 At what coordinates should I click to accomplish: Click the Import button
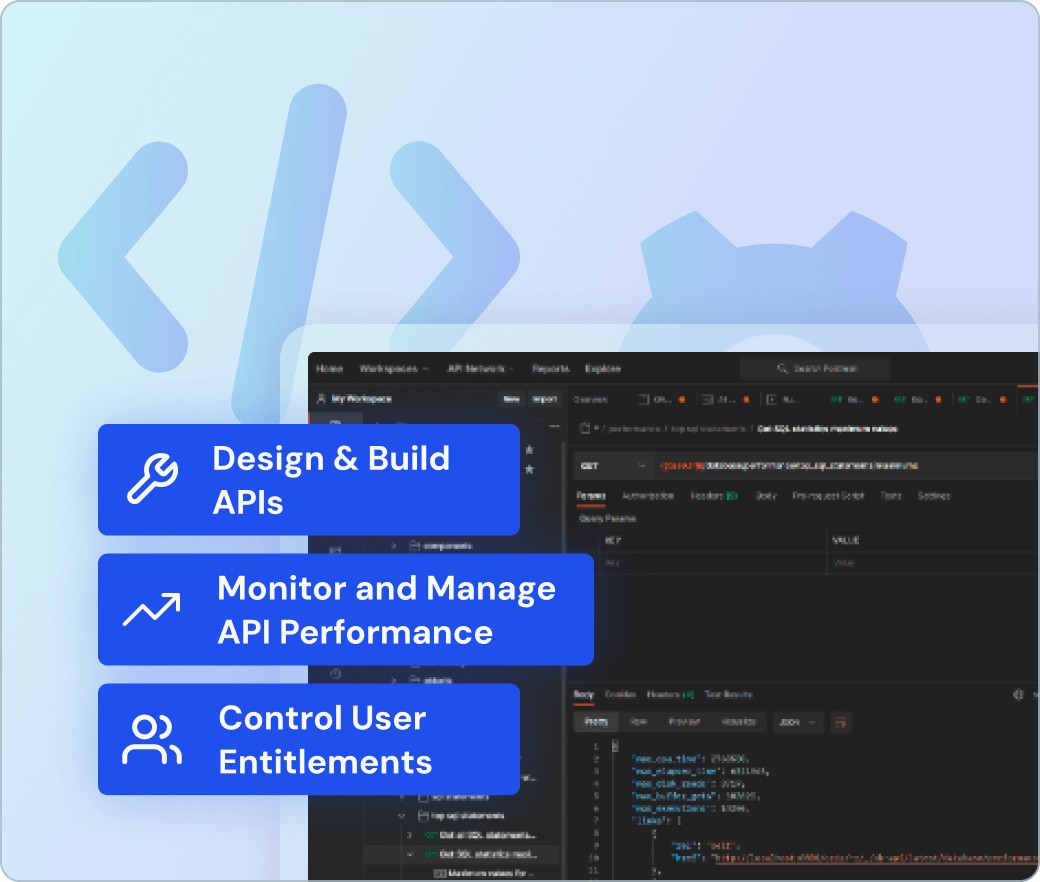click(x=545, y=399)
